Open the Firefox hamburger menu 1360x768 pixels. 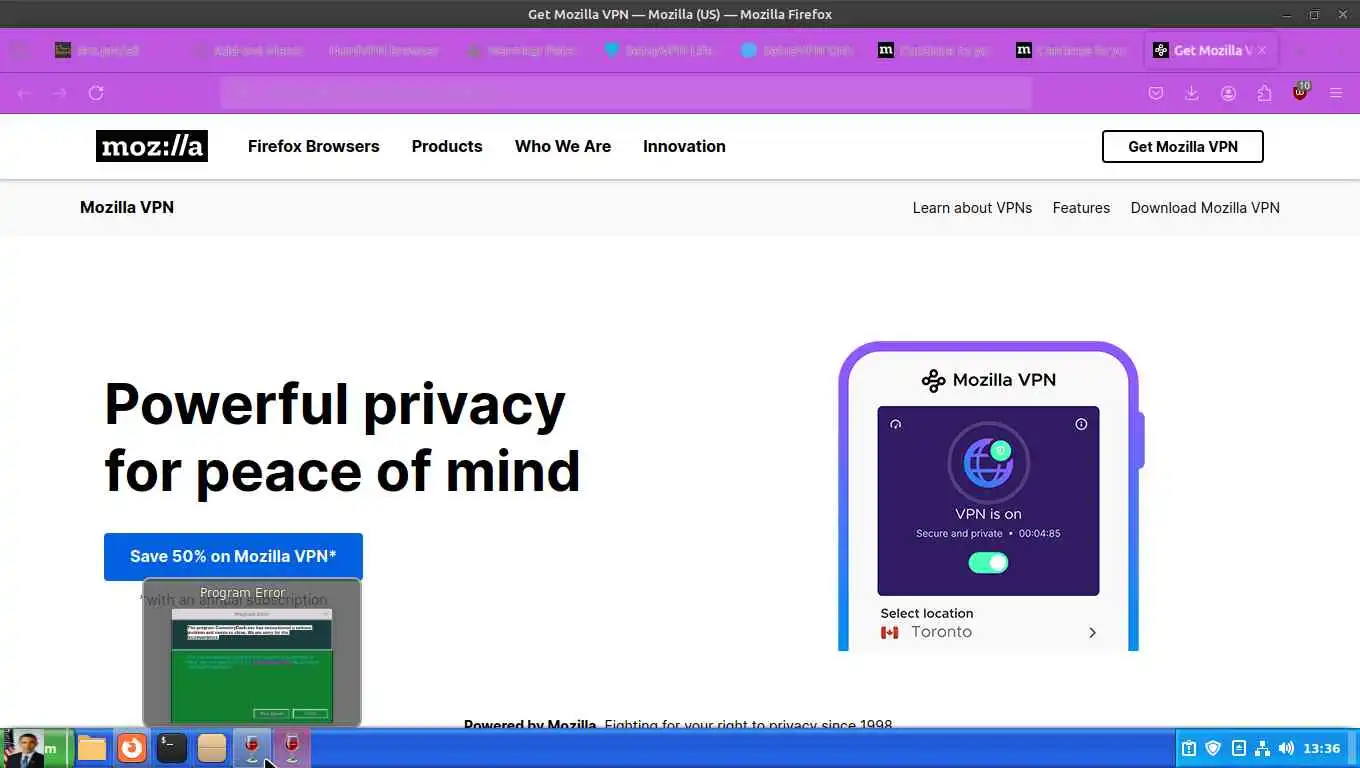tap(1336, 93)
